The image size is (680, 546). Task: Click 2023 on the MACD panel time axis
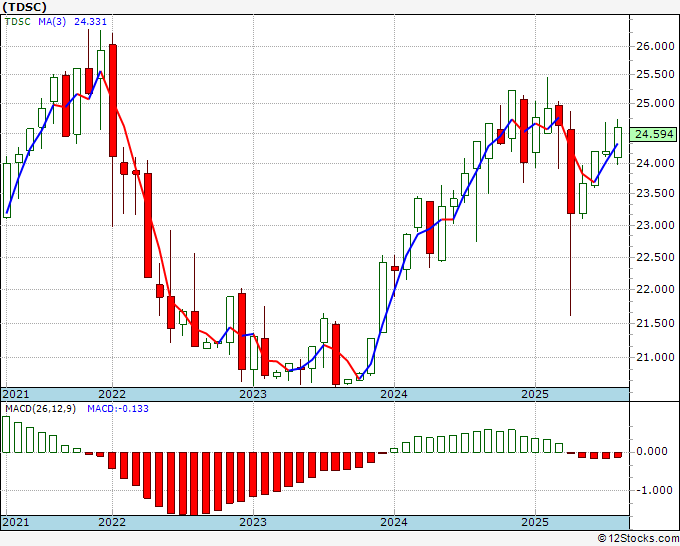pos(253,522)
